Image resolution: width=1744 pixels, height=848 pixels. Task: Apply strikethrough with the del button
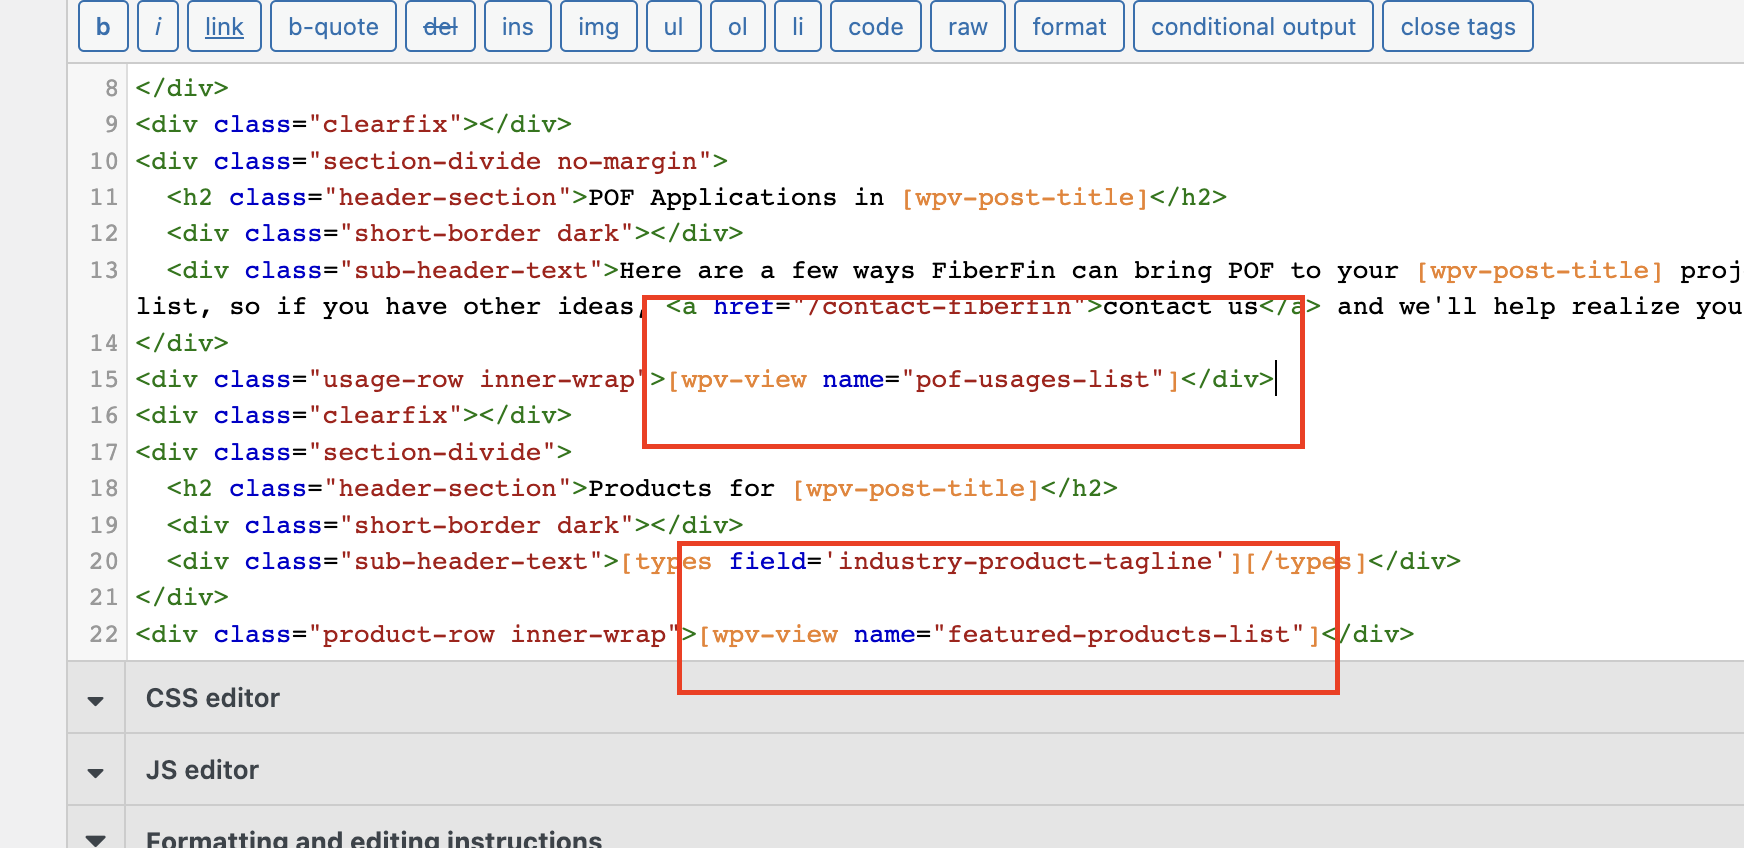pos(440,27)
